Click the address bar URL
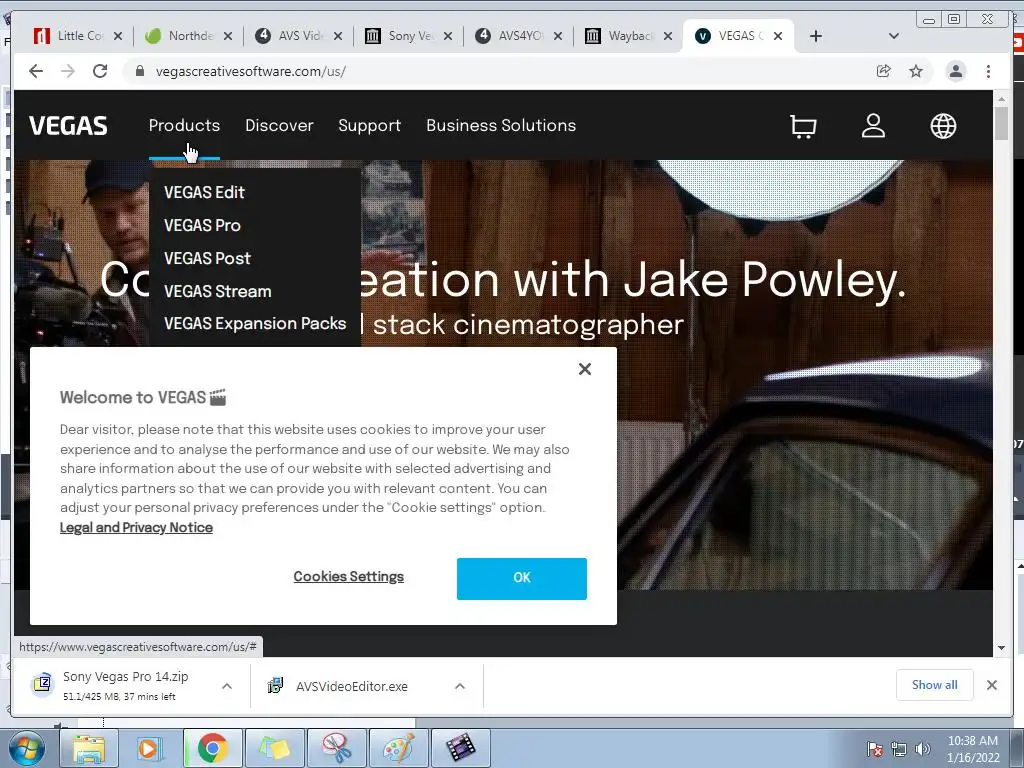 click(251, 71)
